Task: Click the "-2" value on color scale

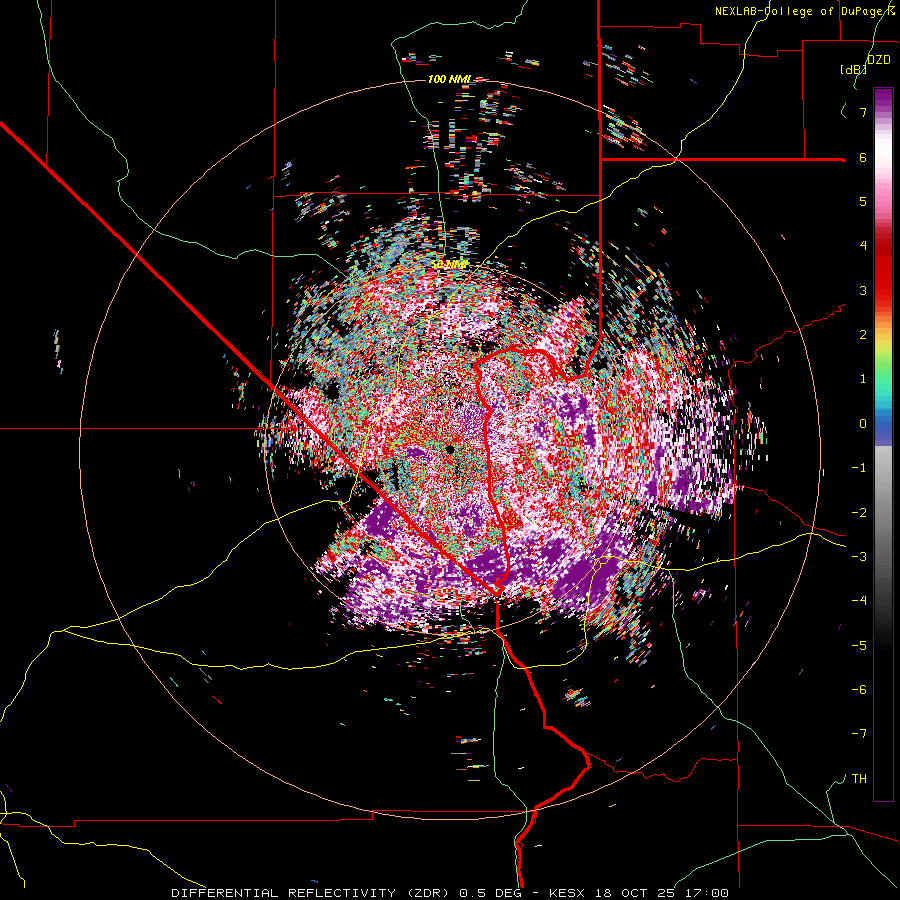Action: [x=859, y=512]
